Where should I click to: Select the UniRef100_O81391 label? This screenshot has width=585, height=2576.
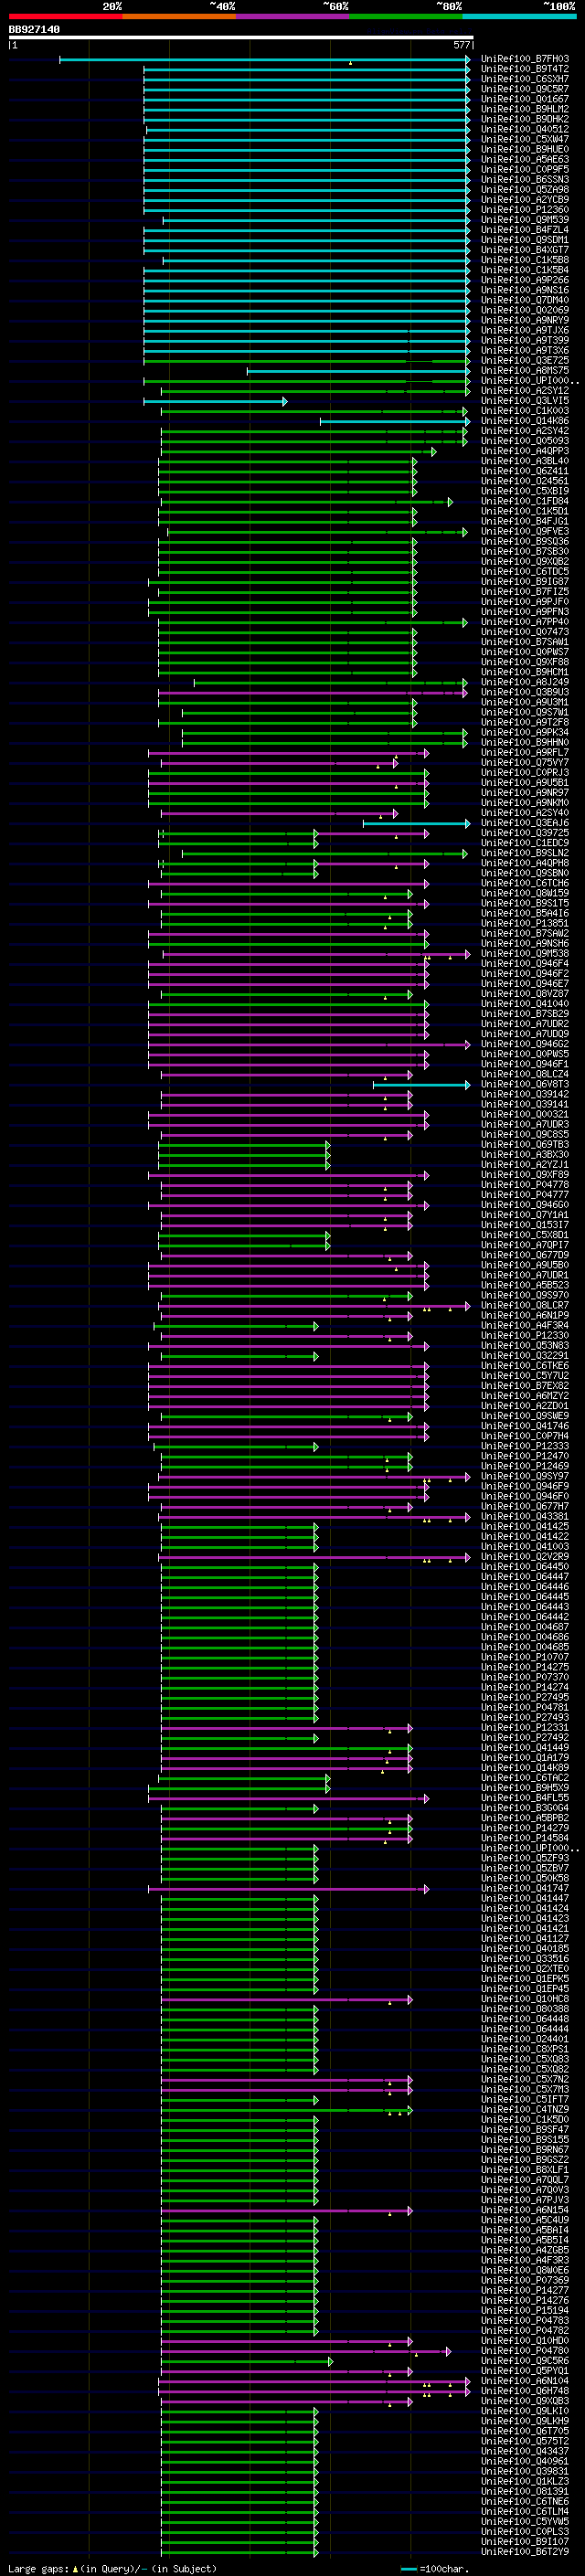tap(524, 2491)
